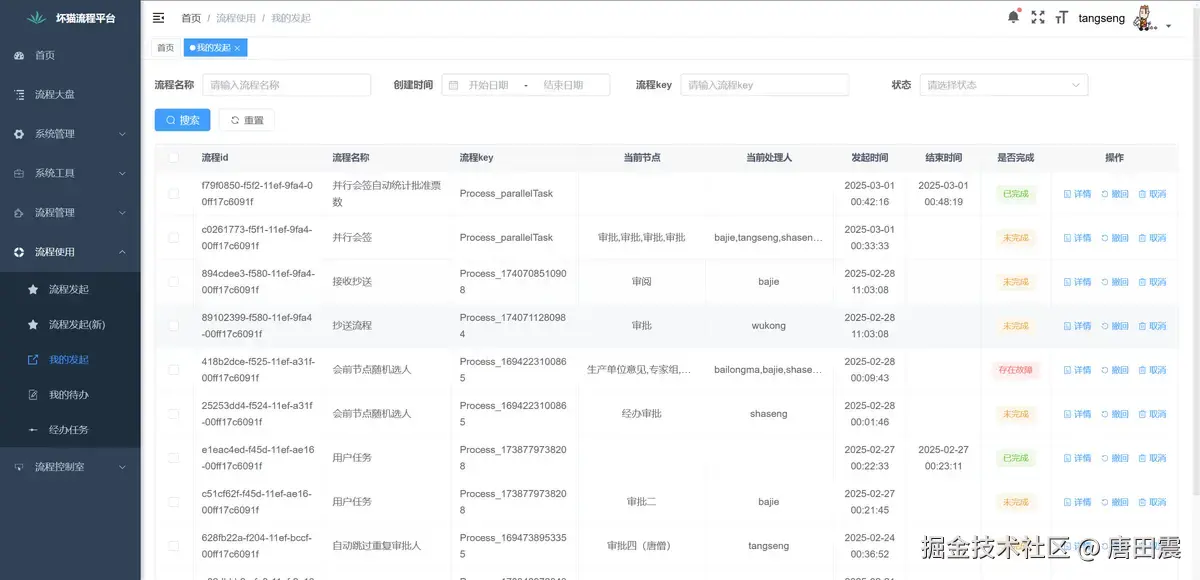Click the 首页 dashboard icon in sidebar
The image size is (1200, 580).
coord(19,56)
